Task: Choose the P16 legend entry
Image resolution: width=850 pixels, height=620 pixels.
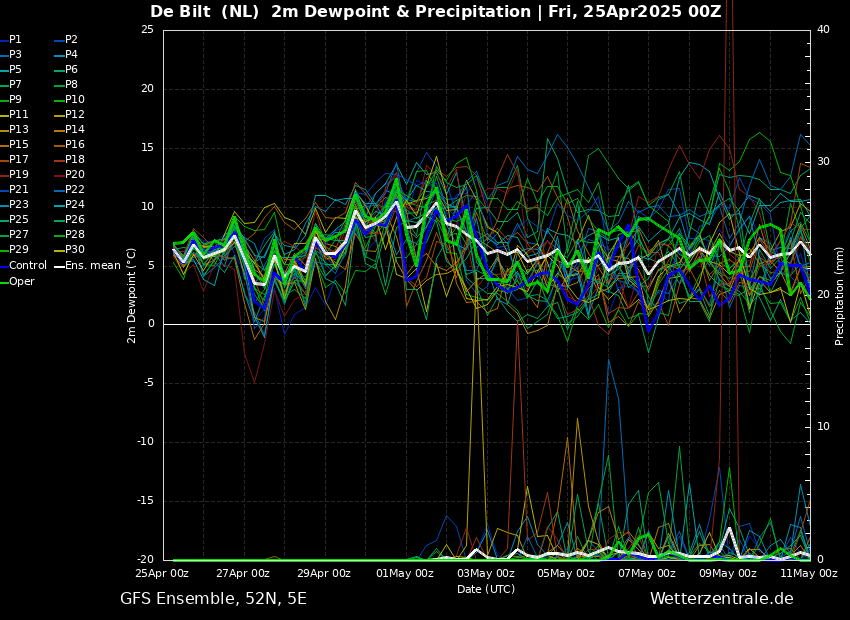Action: pyautogui.click(x=70, y=145)
